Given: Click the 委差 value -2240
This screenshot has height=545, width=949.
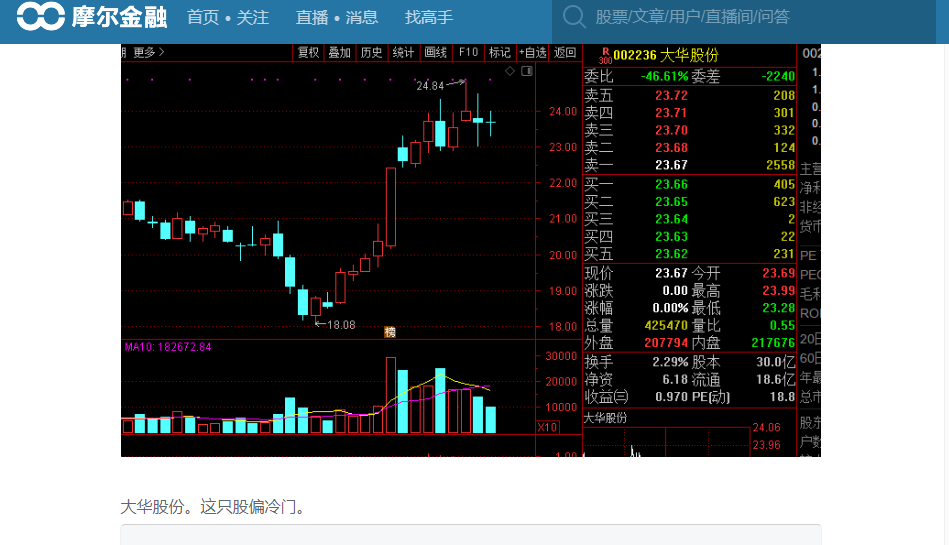Looking at the screenshot, I should 777,76.
